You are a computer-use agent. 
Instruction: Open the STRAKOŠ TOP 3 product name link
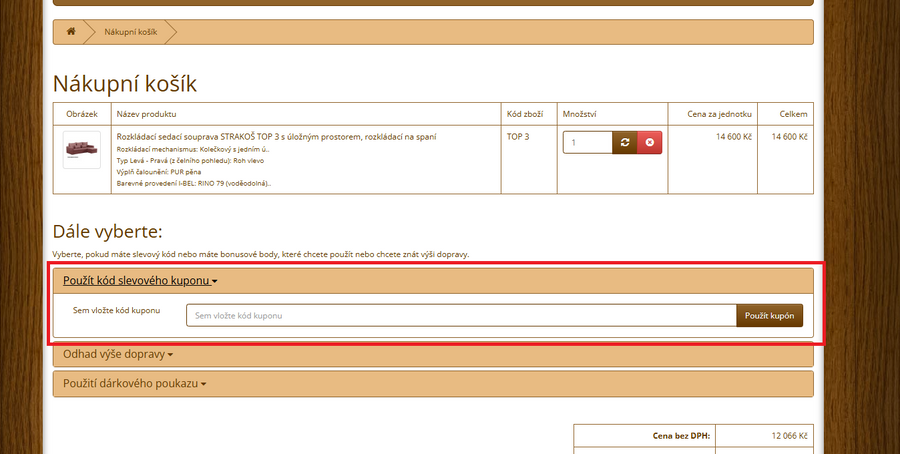click(276, 136)
